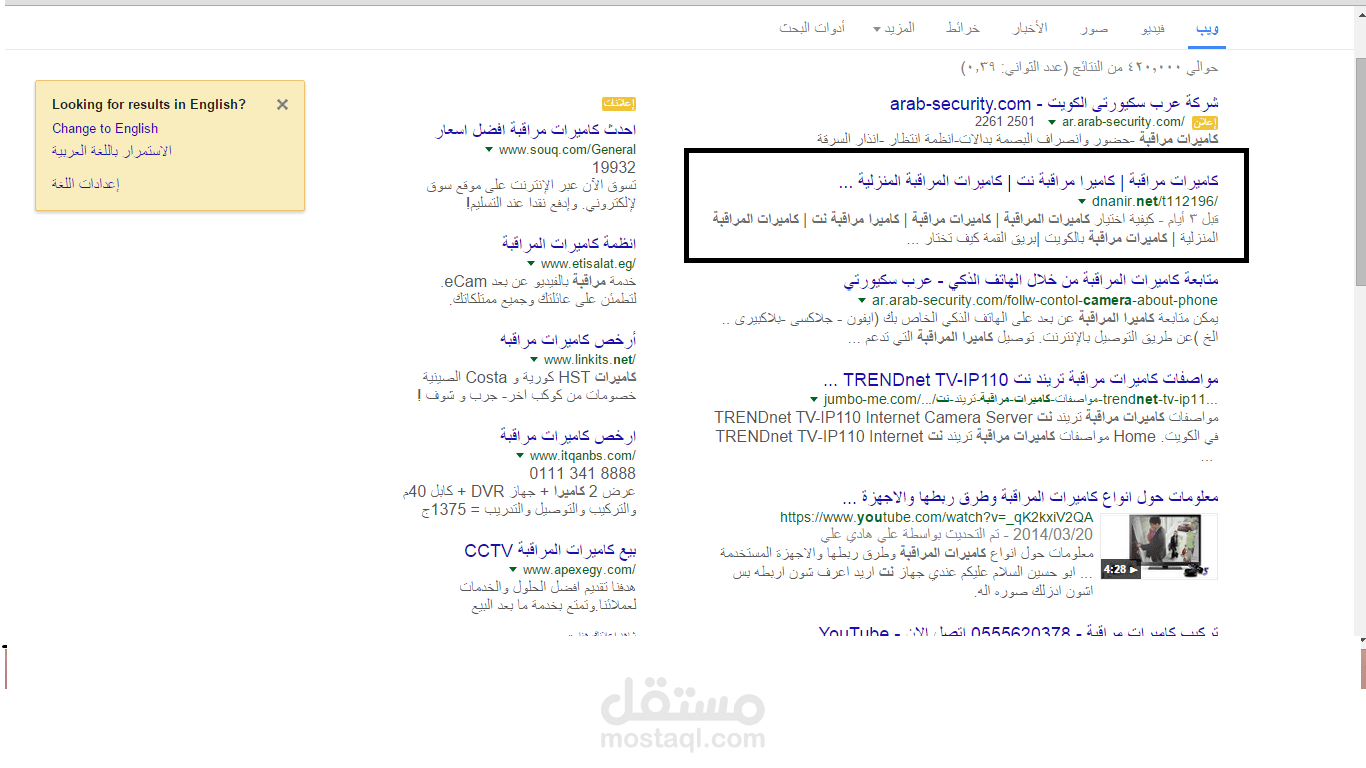Switch to the صور images tab
Screen dimensions: 1366x768
coord(1094,28)
